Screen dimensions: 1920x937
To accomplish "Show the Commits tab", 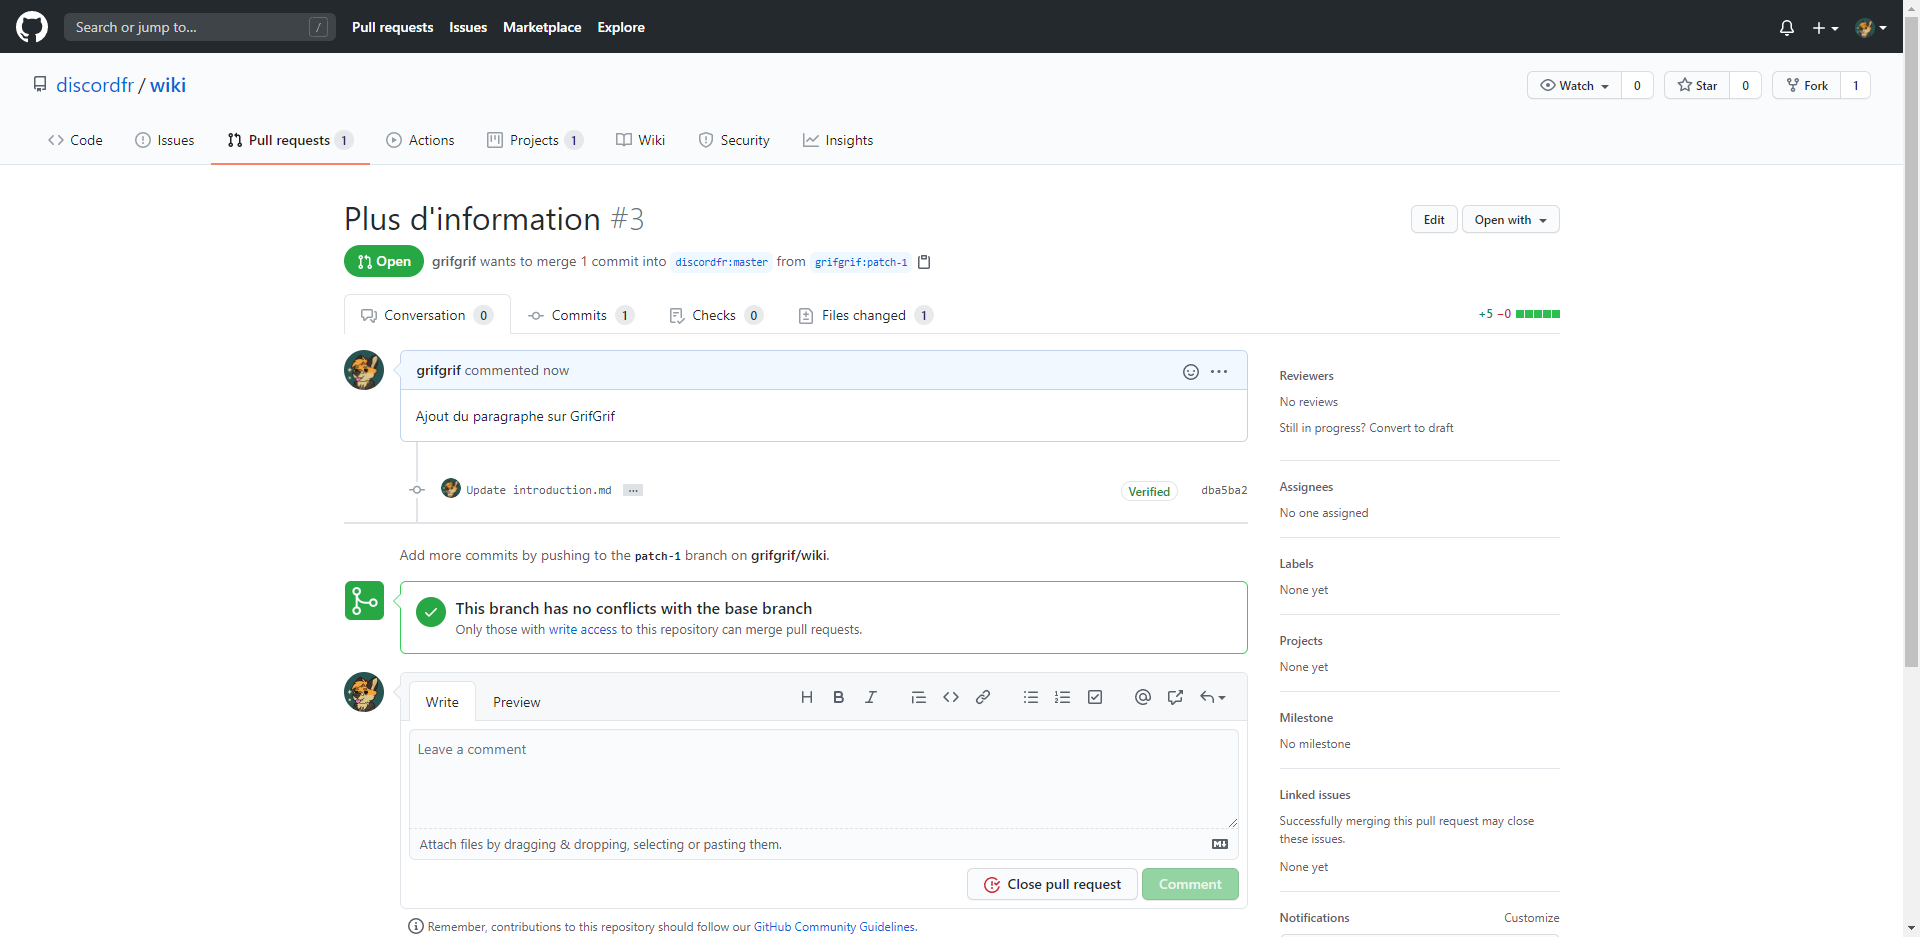I will (x=581, y=315).
